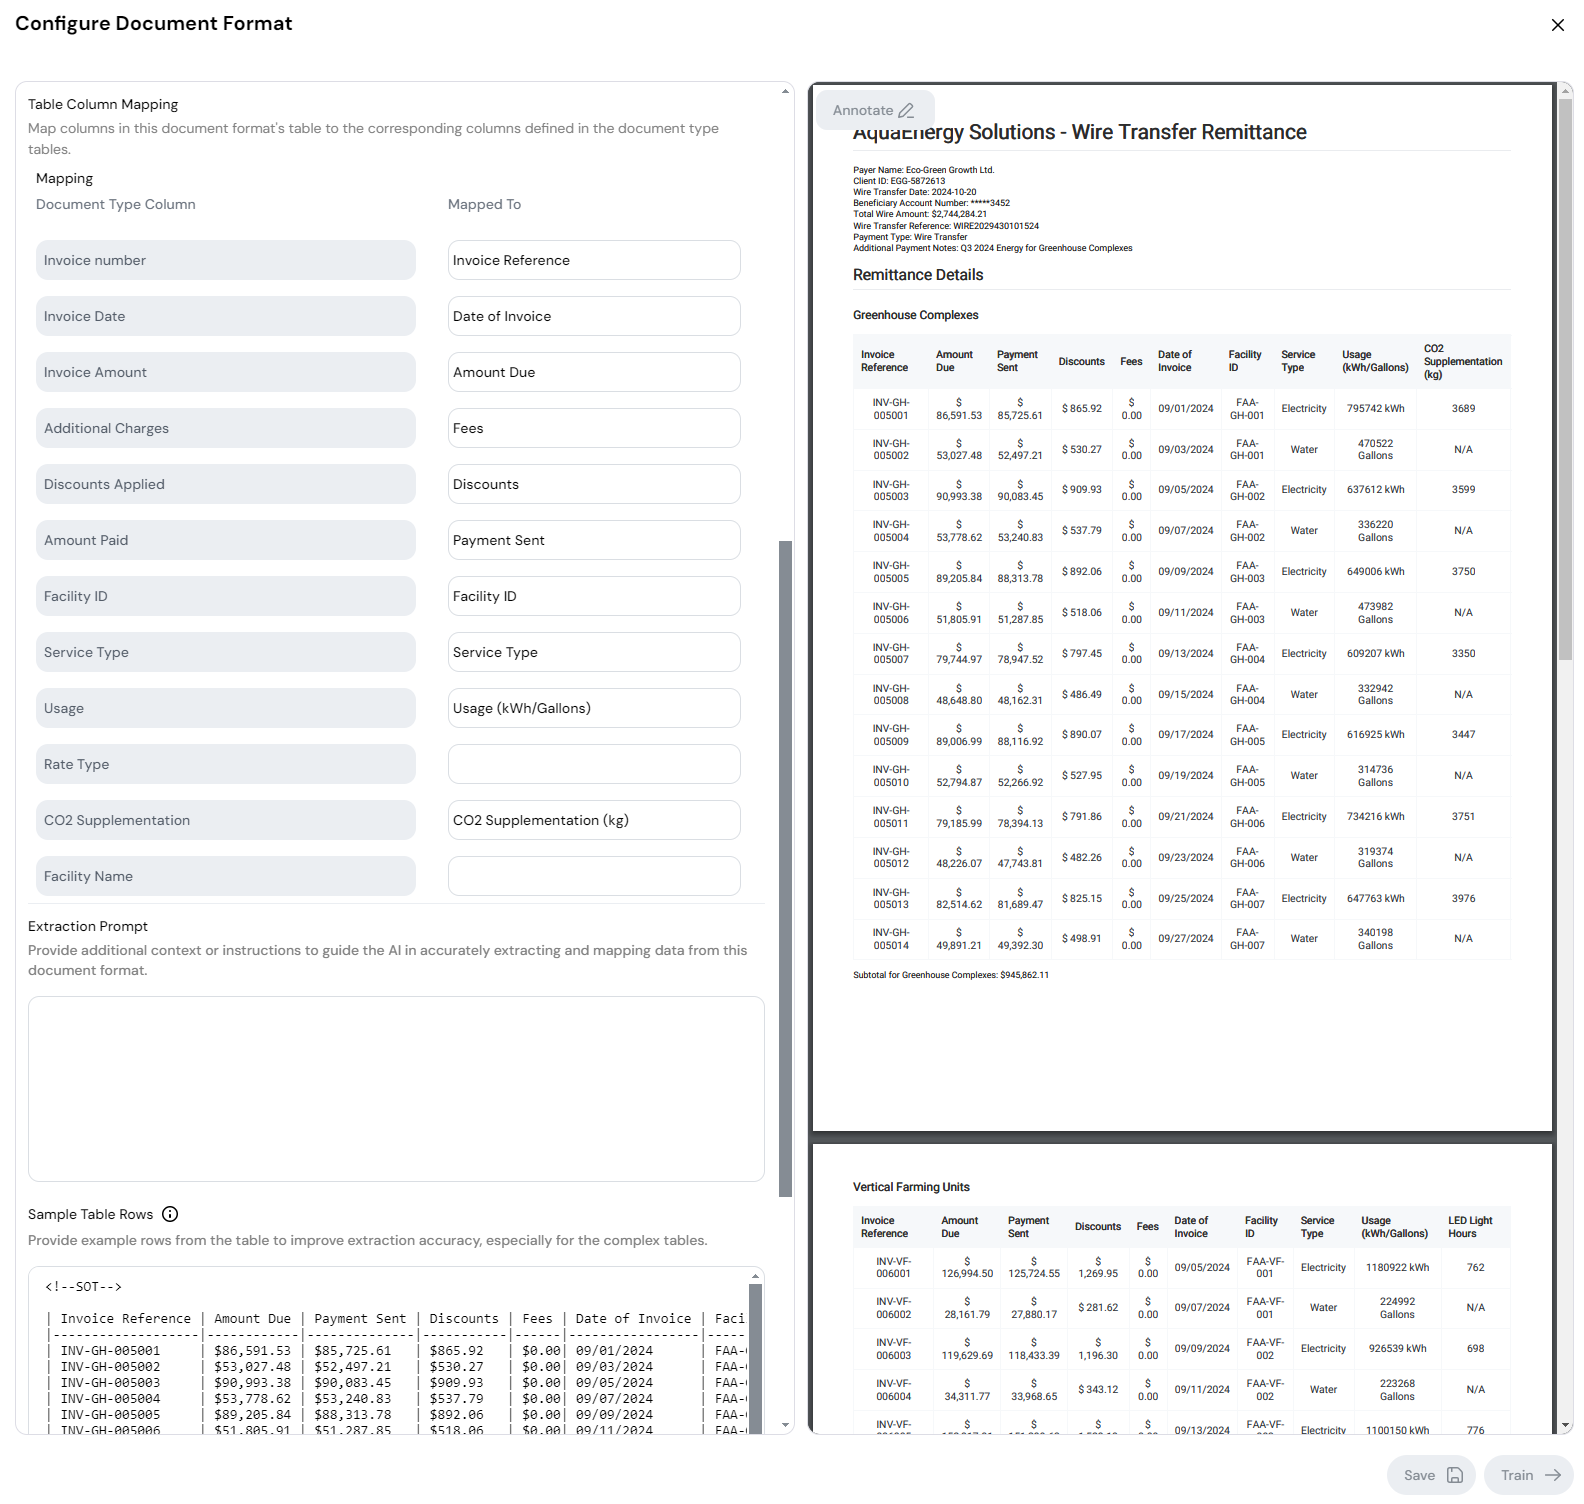Click the left panel scroll-down arrow

click(785, 1425)
